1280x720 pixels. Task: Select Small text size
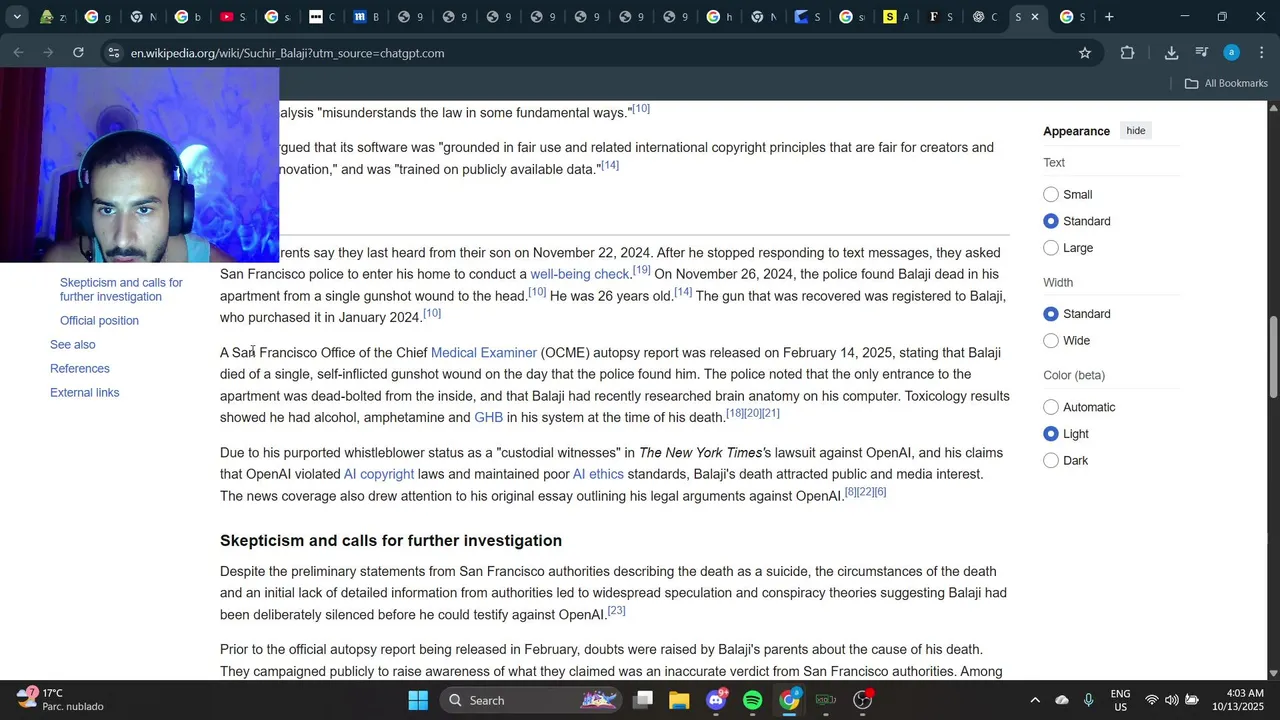1051,195
